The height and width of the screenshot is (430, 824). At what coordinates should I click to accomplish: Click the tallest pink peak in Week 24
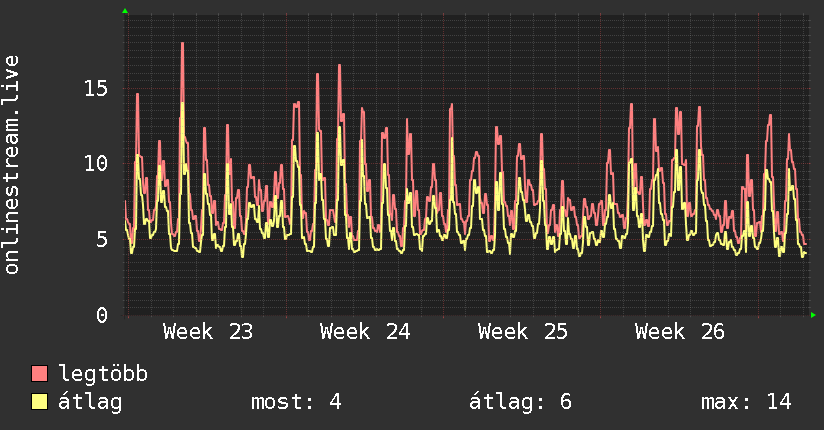click(x=339, y=65)
